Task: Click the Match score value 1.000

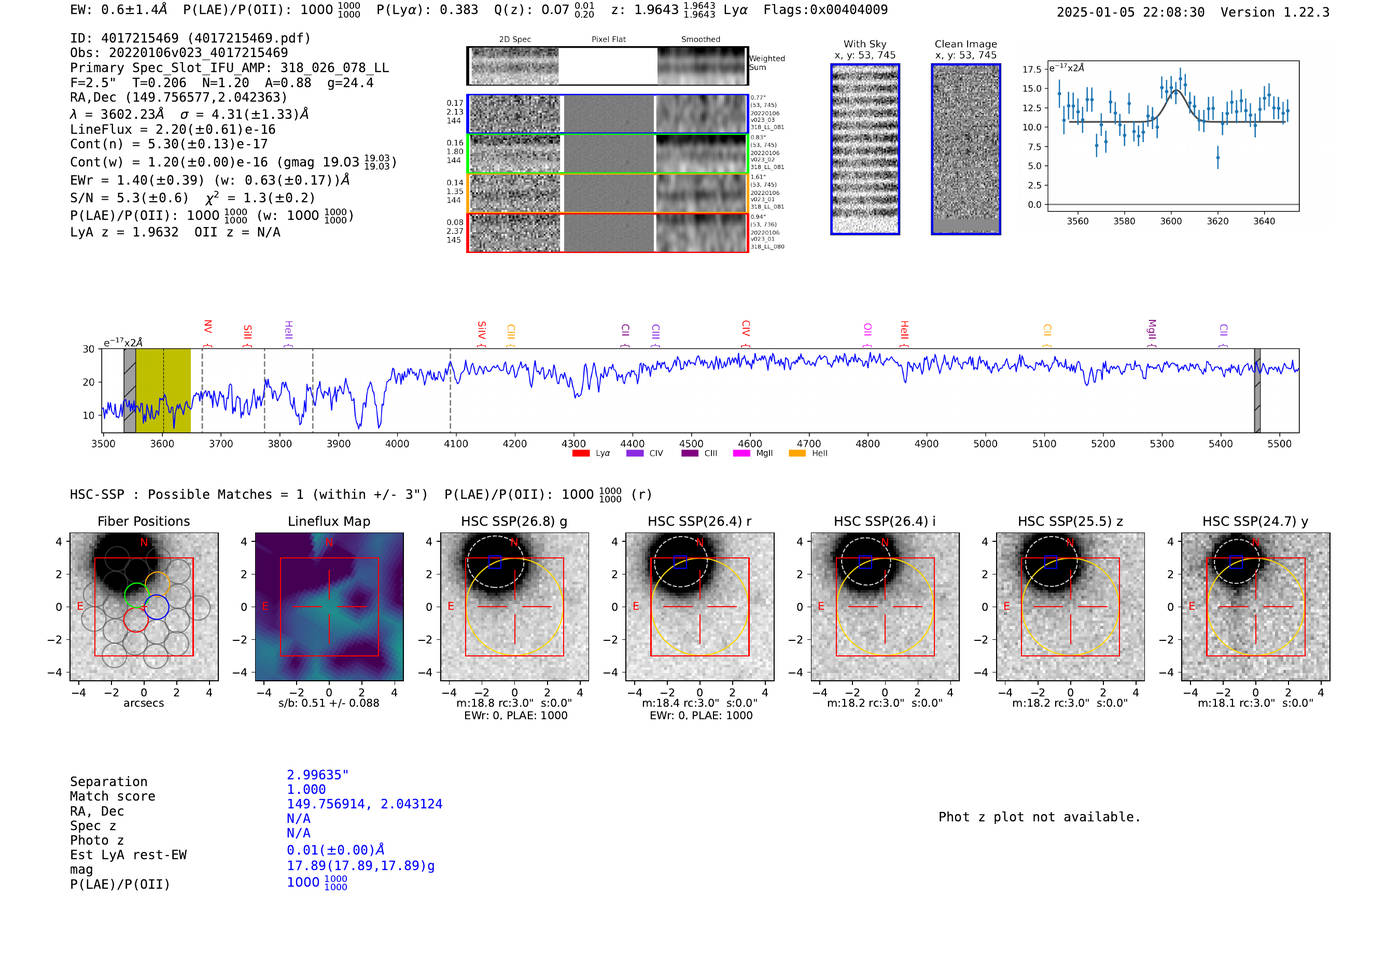Action: coord(306,789)
